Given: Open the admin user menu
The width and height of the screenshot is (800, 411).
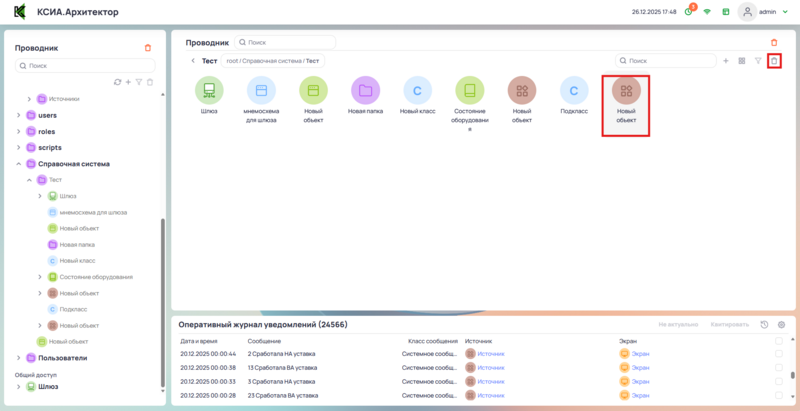Looking at the screenshot, I should pyautogui.click(x=759, y=12).
